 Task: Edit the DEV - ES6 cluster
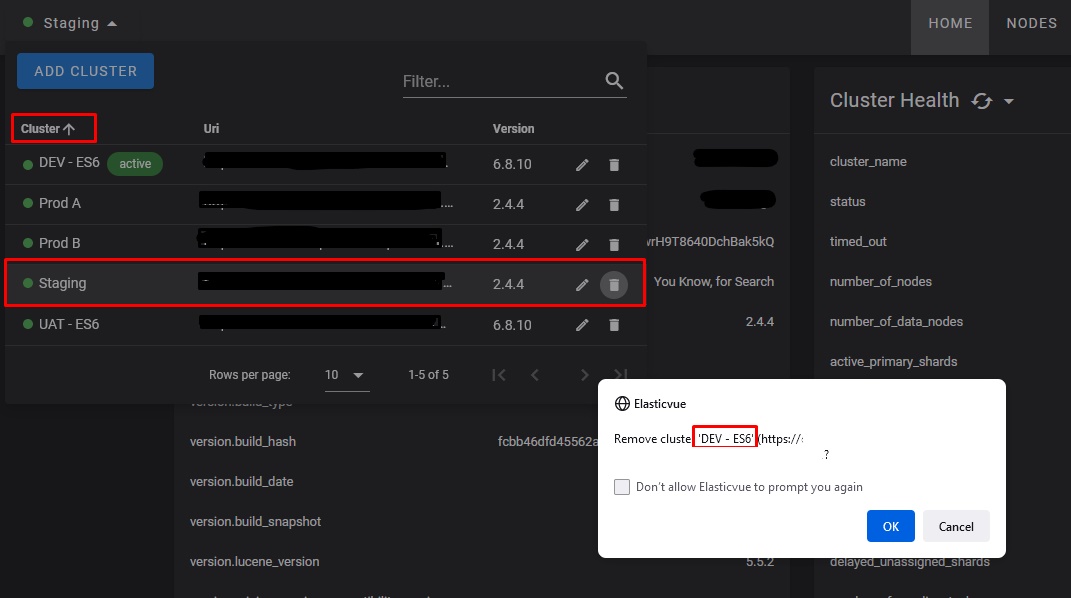pos(582,164)
